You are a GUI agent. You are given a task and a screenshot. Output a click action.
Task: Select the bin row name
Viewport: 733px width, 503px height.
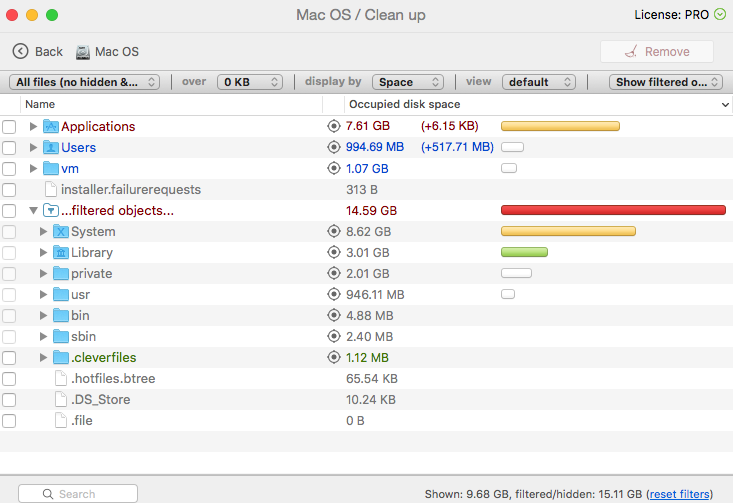point(80,316)
